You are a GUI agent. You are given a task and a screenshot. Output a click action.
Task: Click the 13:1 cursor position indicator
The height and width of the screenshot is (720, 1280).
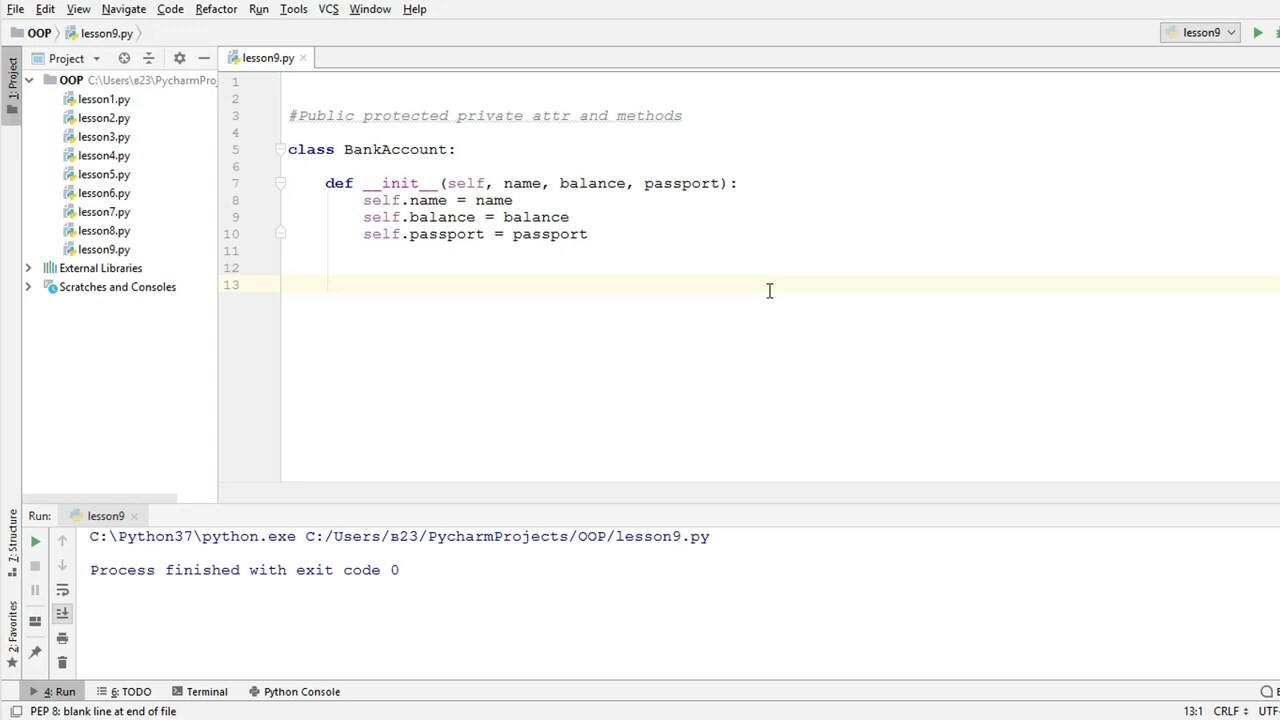[1193, 711]
